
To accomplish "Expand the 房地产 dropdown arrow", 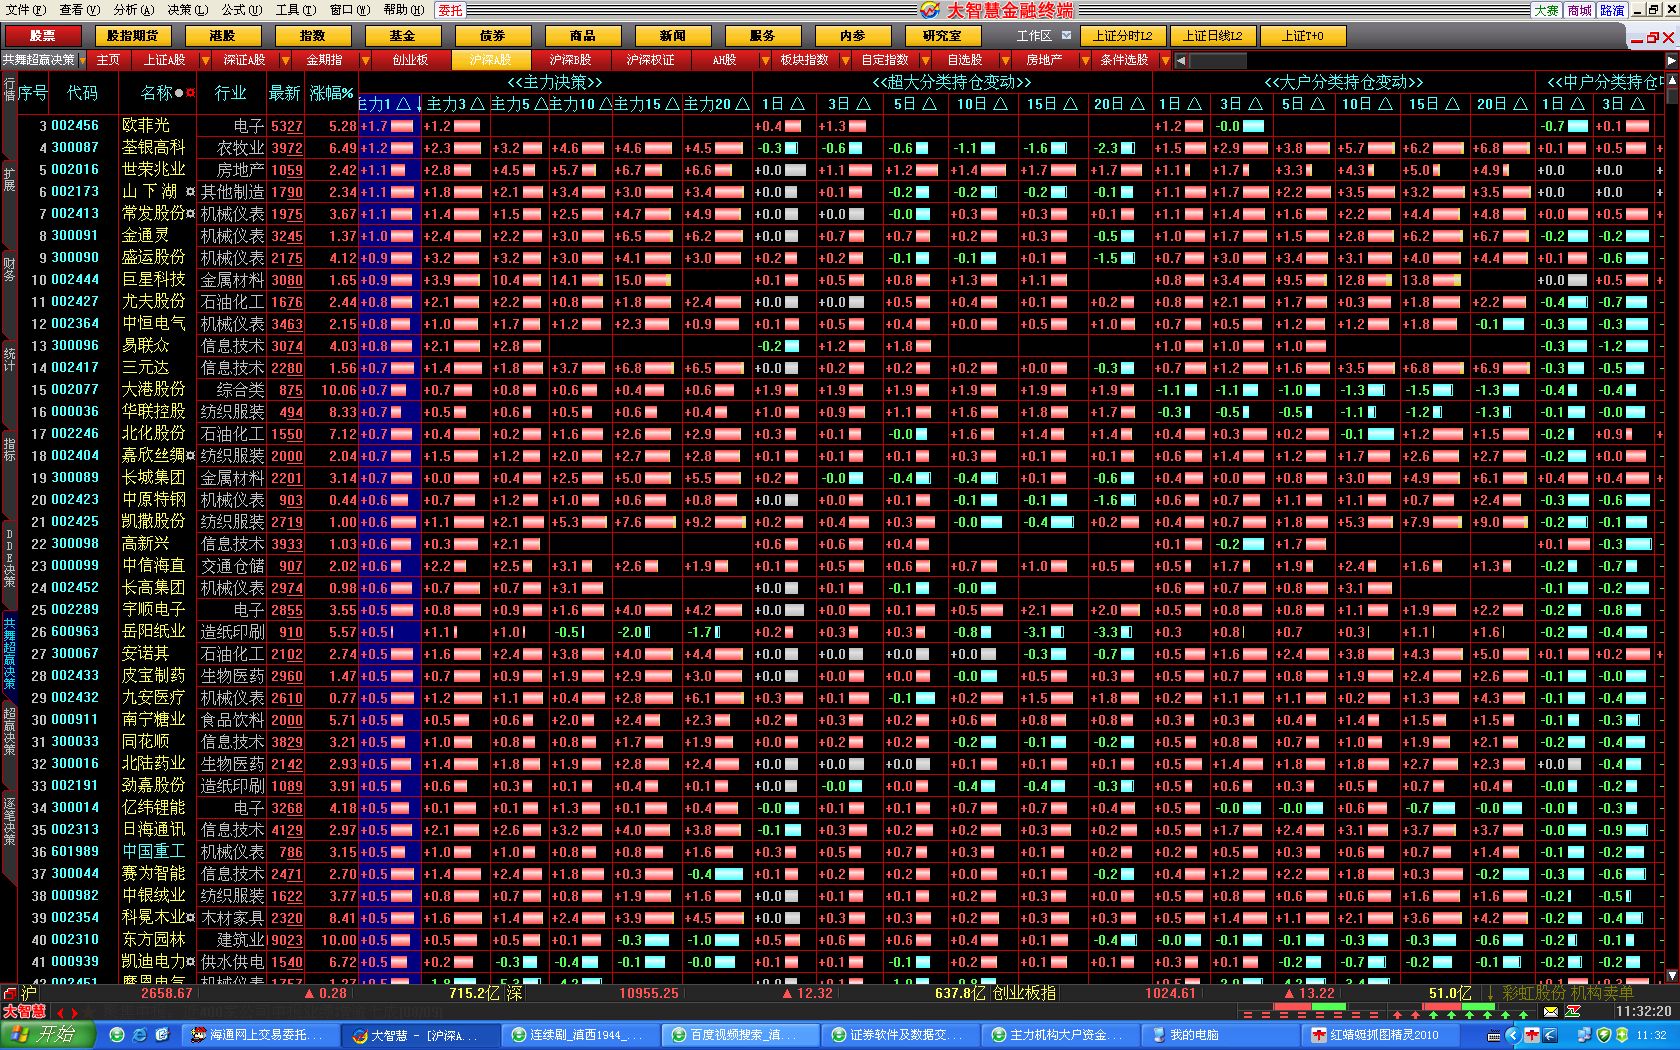I will click(1085, 61).
